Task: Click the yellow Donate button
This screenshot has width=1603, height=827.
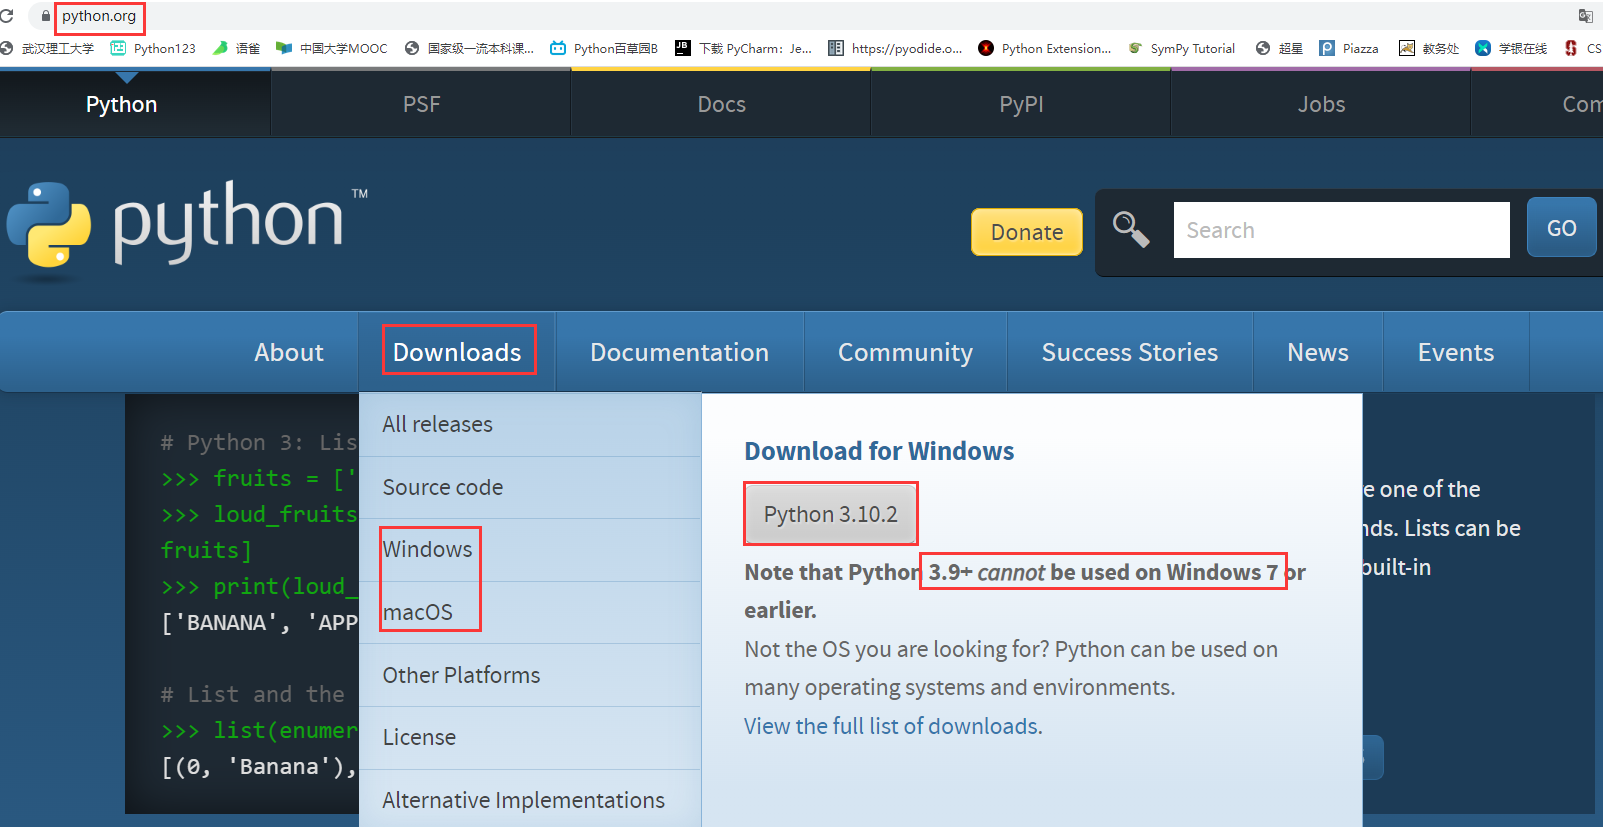Action: pyautogui.click(x=1027, y=232)
